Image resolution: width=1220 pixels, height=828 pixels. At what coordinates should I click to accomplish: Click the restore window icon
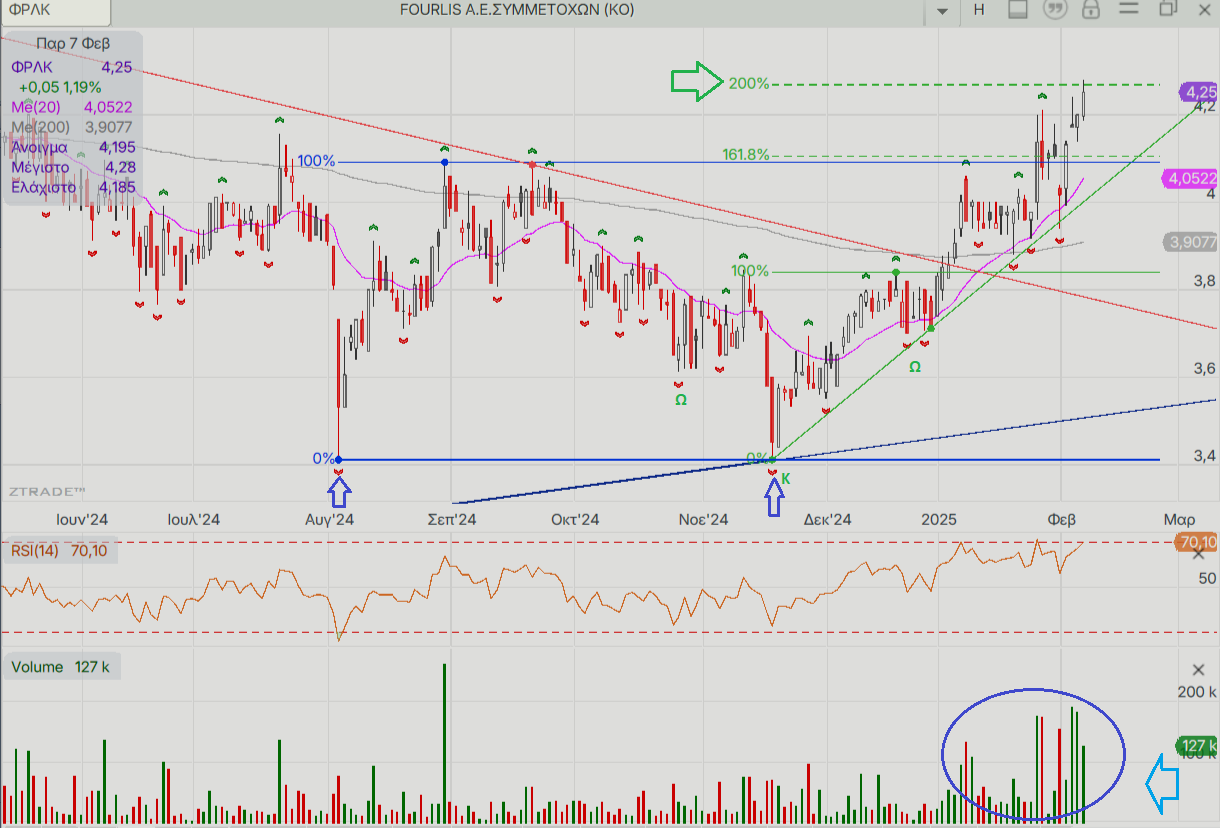pos(1167,10)
